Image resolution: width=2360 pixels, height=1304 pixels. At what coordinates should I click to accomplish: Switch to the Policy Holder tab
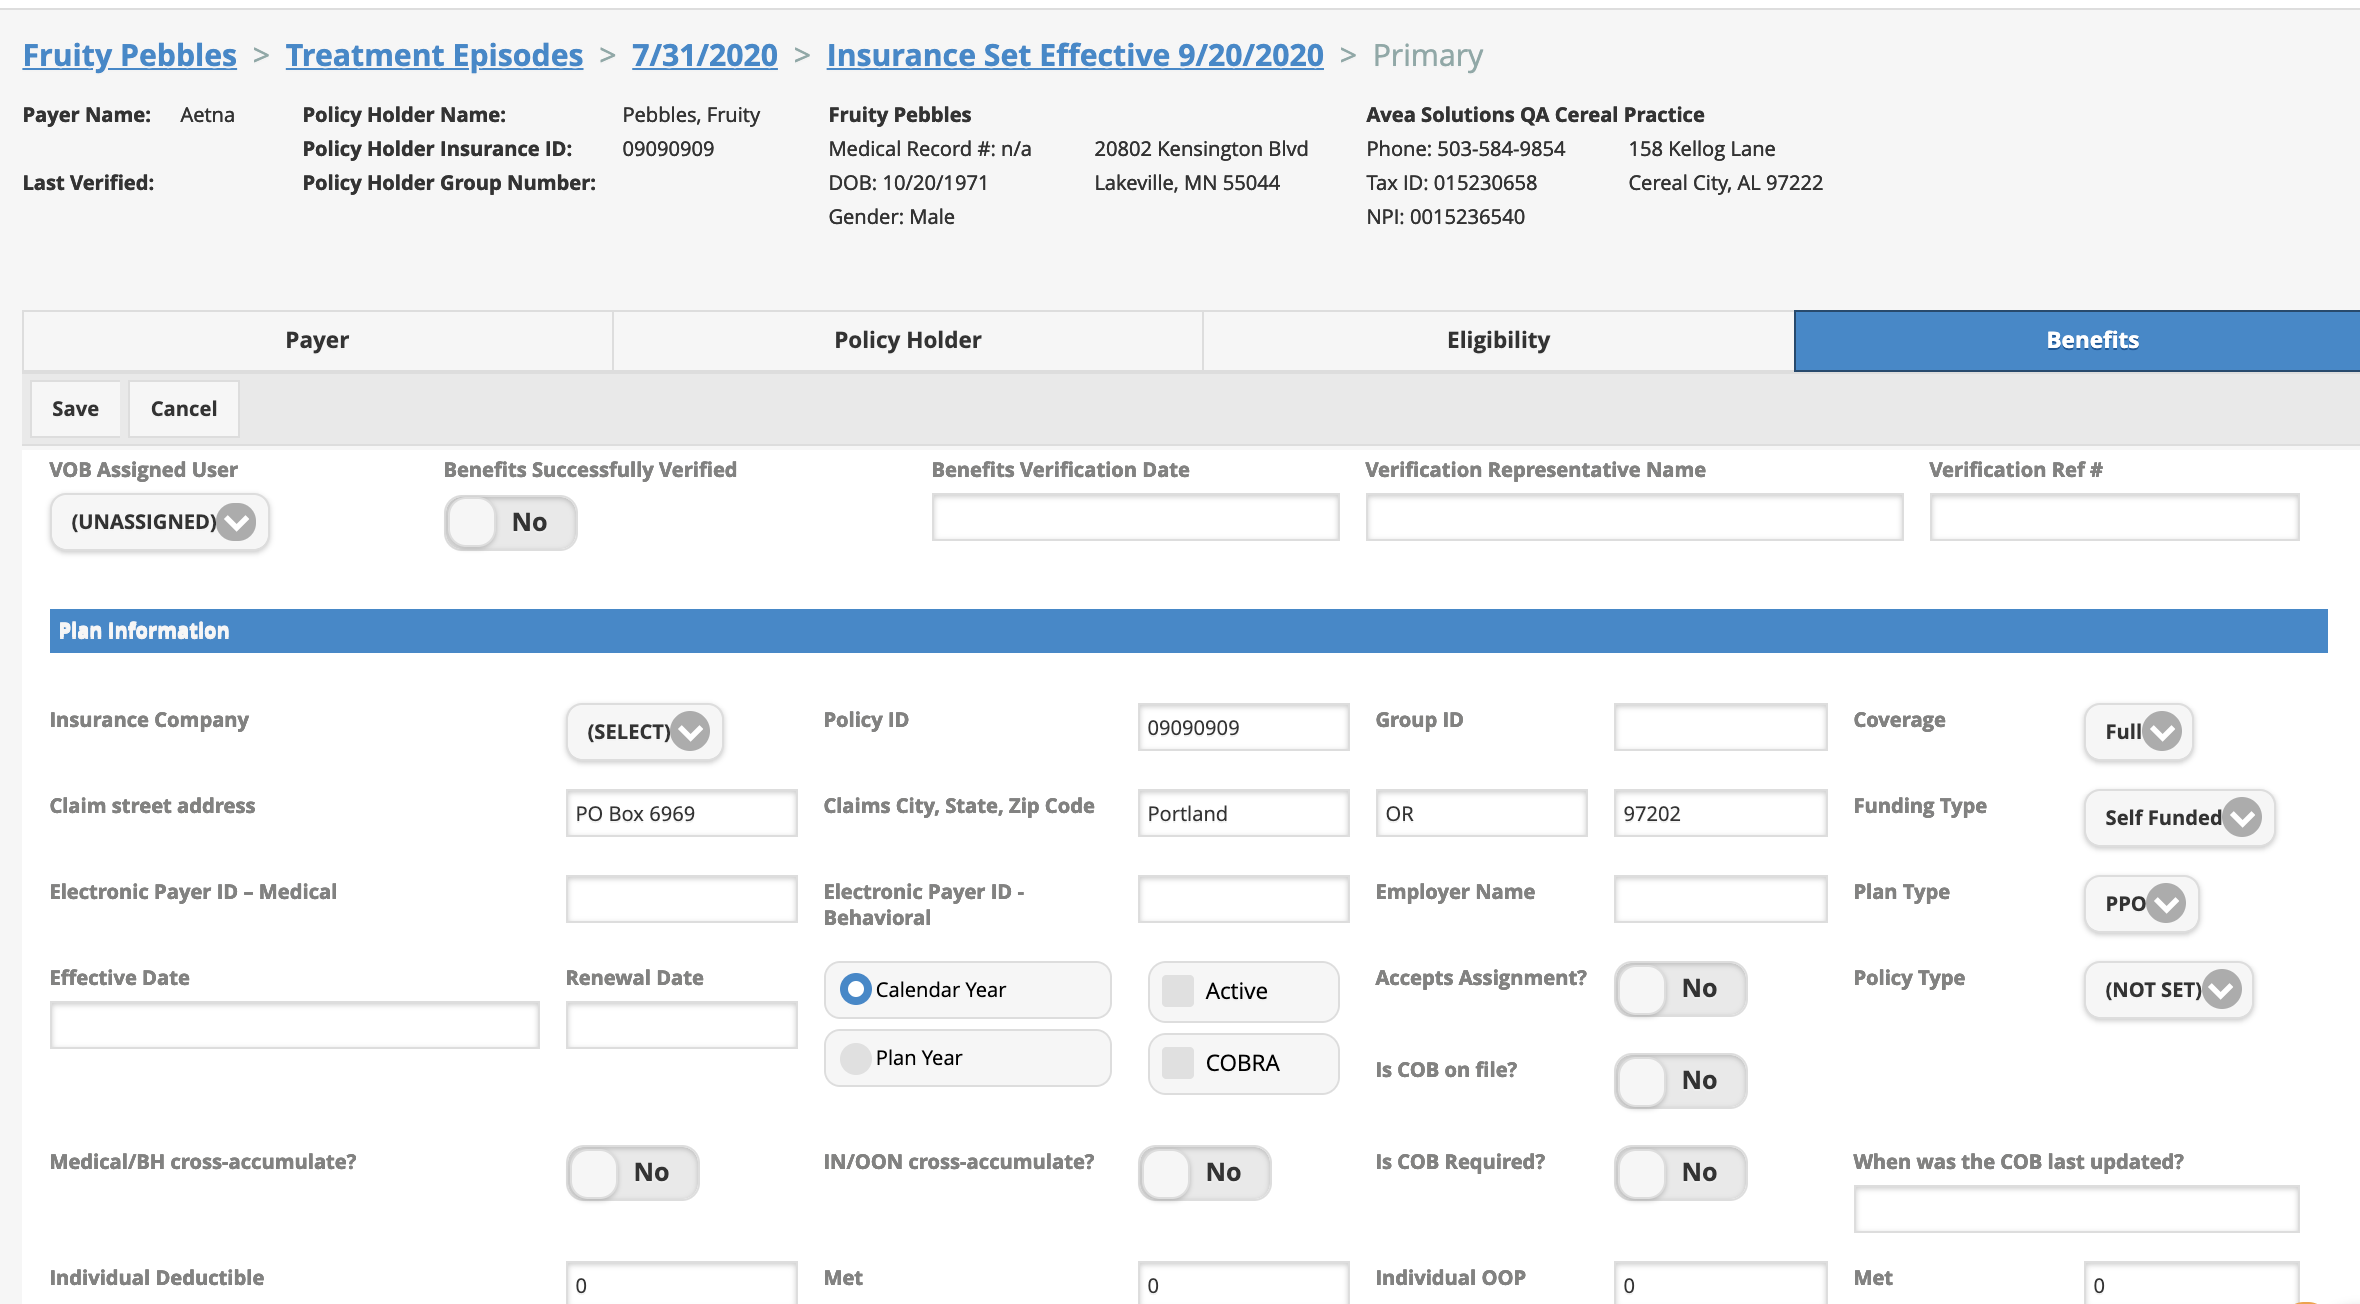906,340
